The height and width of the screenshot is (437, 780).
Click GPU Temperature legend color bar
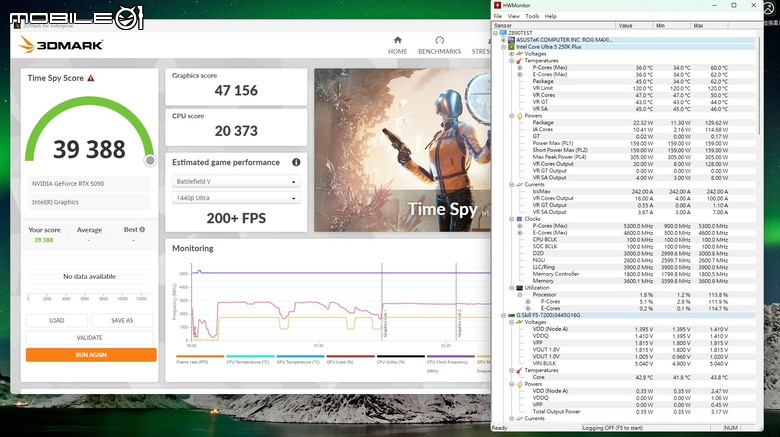tap(300, 356)
